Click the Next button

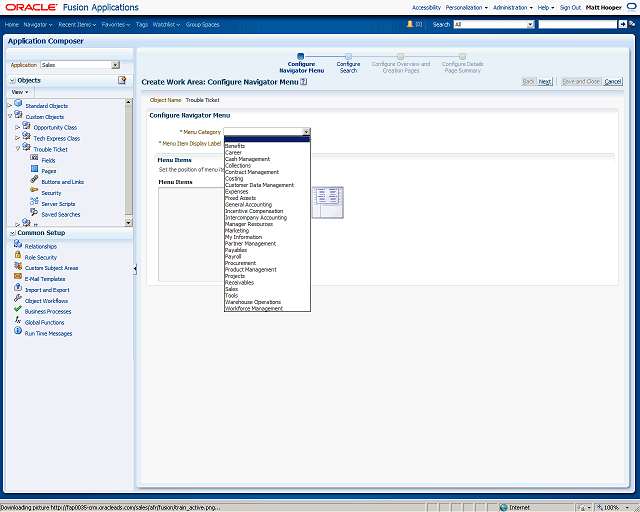pyautogui.click(x=544, y=82)
